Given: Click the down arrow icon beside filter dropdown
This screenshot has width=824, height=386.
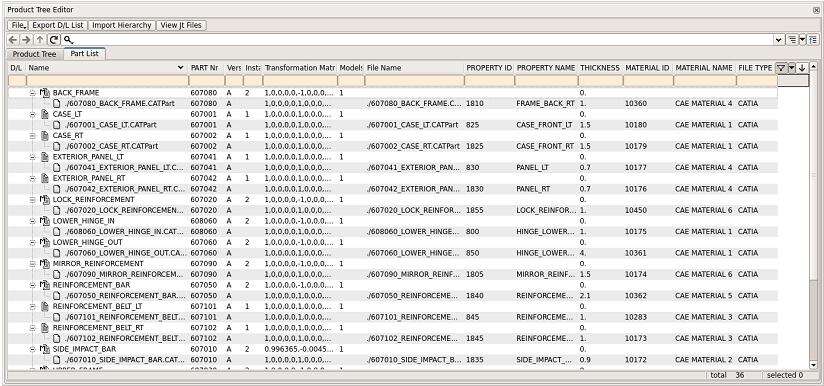Looking at the screenshot, I should [802, 68].
